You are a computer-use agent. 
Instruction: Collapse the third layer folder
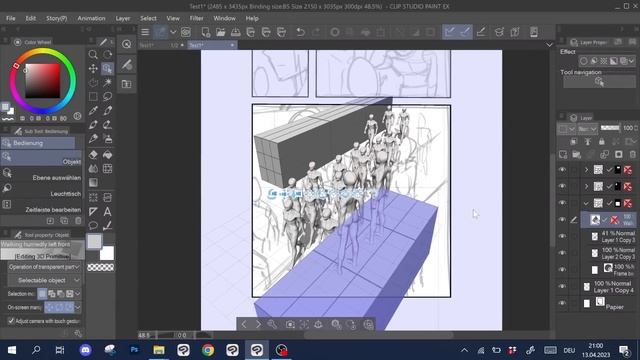(587, 203)
